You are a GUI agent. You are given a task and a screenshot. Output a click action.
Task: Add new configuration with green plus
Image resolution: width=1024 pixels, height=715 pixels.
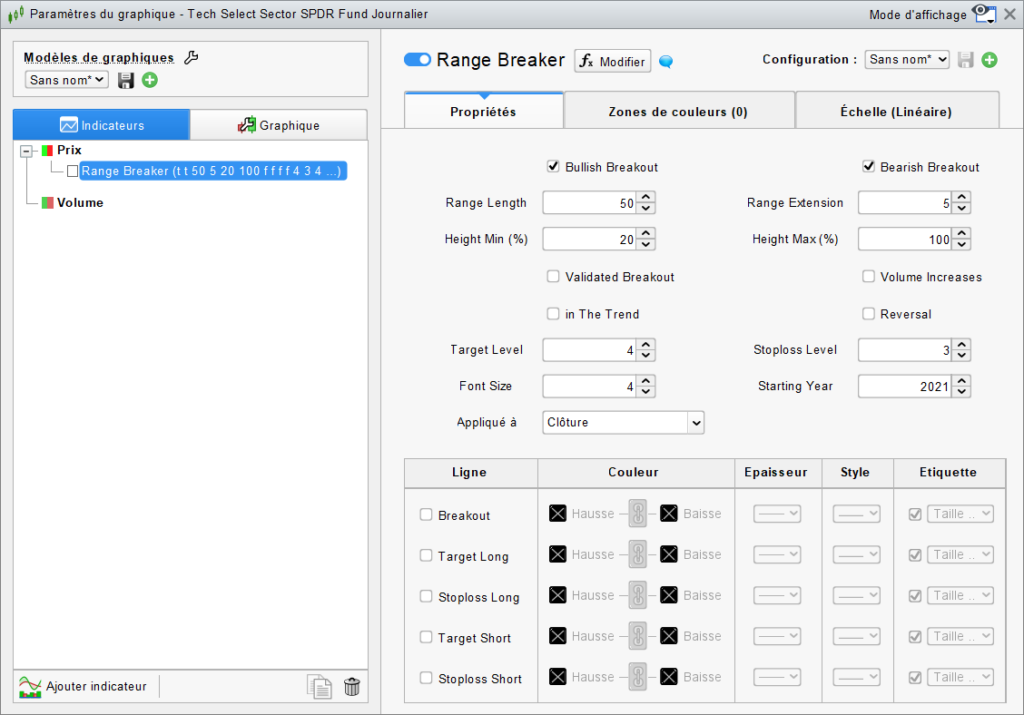click(989, 60)
